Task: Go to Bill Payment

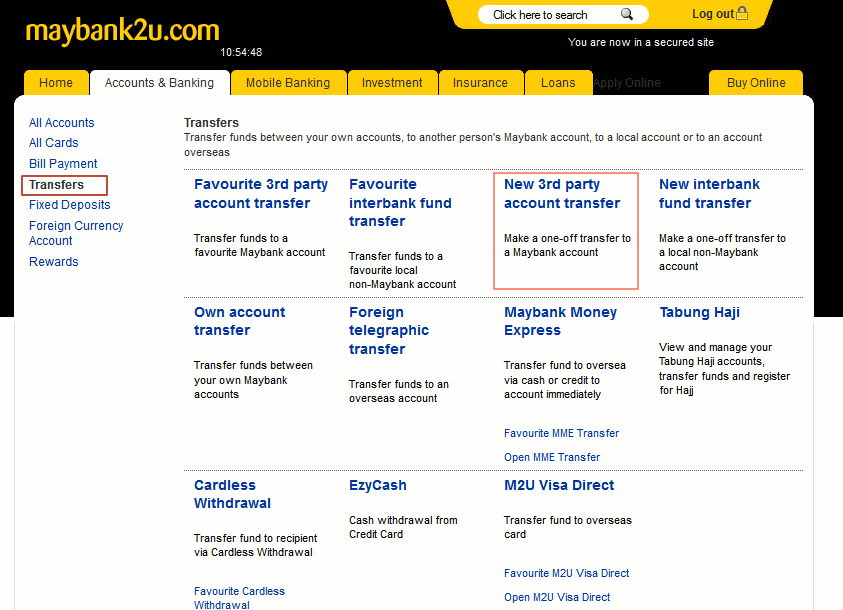Action: (63, 164)
